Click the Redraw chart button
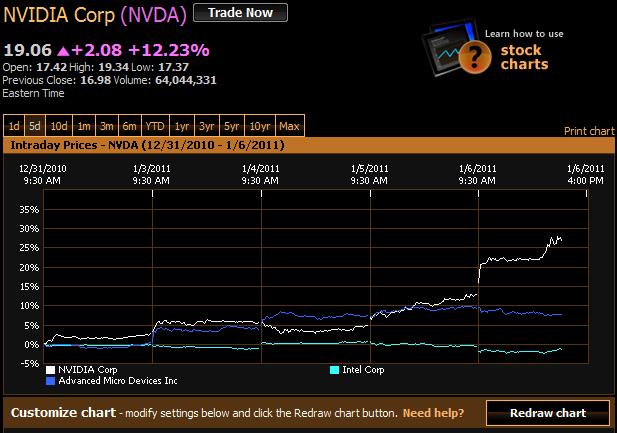 (x=548, y=413)
